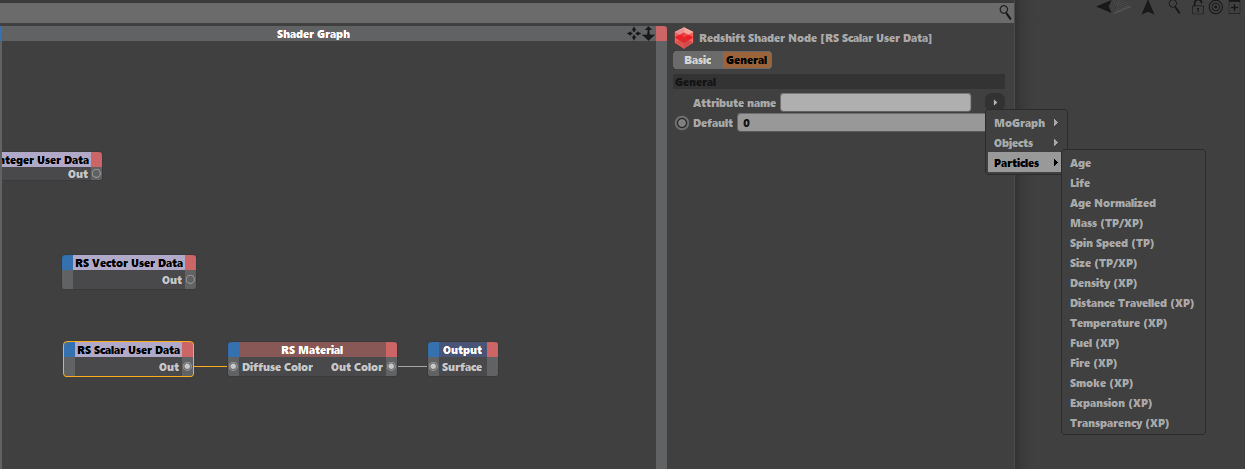Click the blue corner of the RS Scalar User Data node
This screenshot has height=469, width=1245.
pyautogui.click(x=70, y=350)
